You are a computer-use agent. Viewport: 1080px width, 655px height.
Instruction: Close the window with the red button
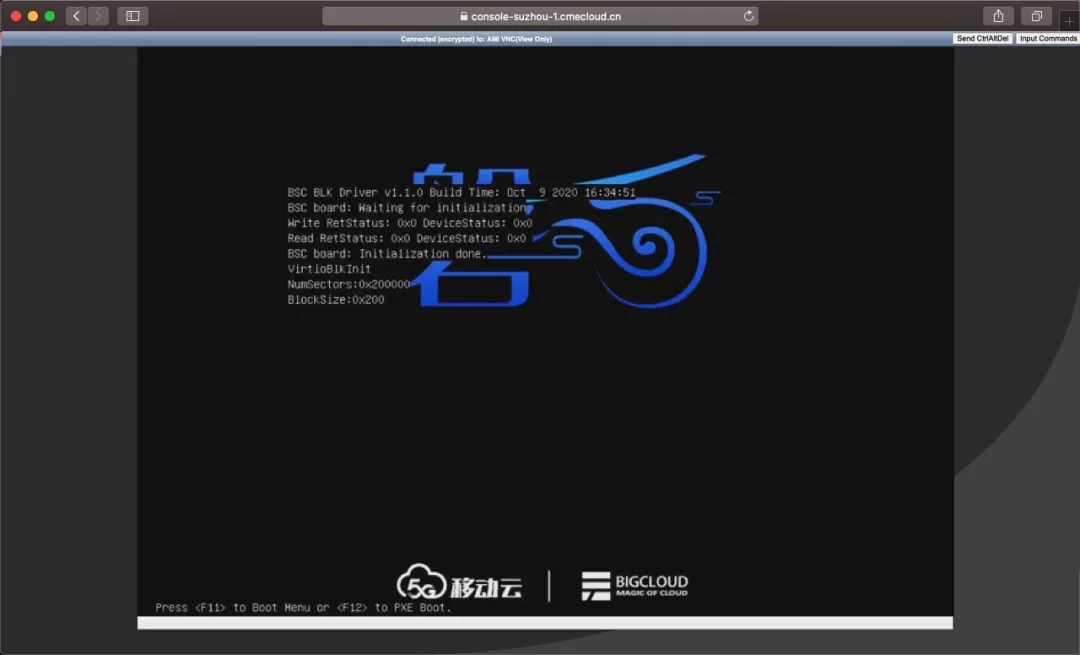(16, 16)
